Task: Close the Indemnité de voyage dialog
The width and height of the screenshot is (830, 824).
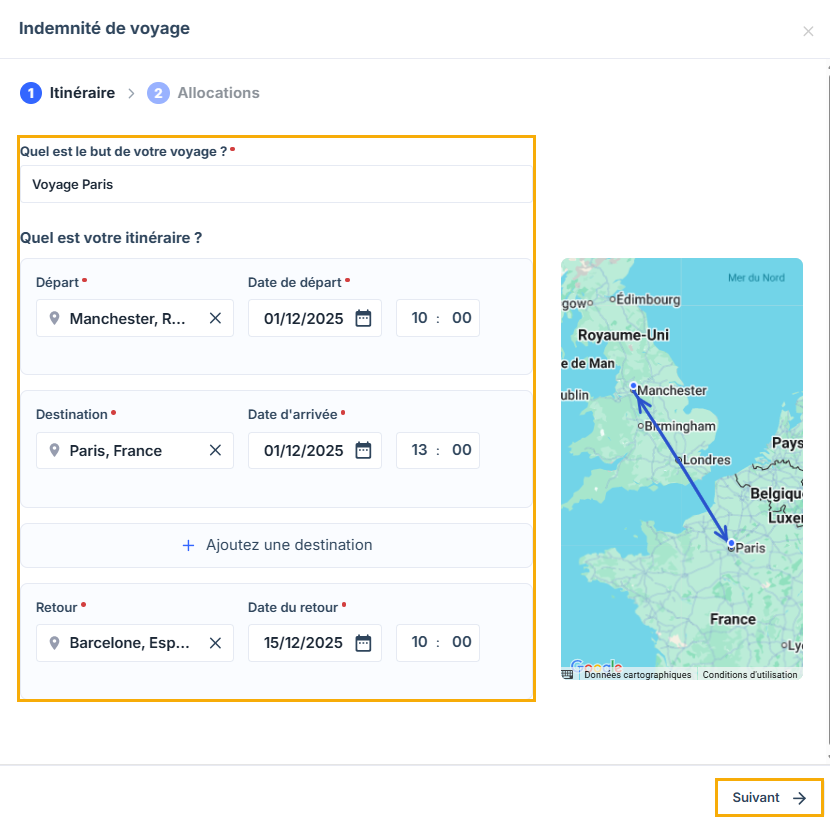Action: [808, 31]
